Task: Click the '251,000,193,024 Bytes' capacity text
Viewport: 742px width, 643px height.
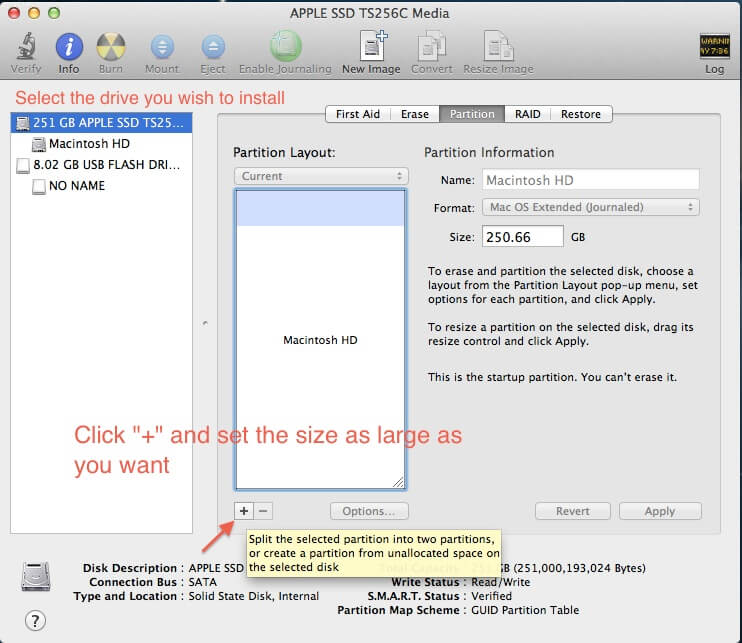Action: [581, 568]
